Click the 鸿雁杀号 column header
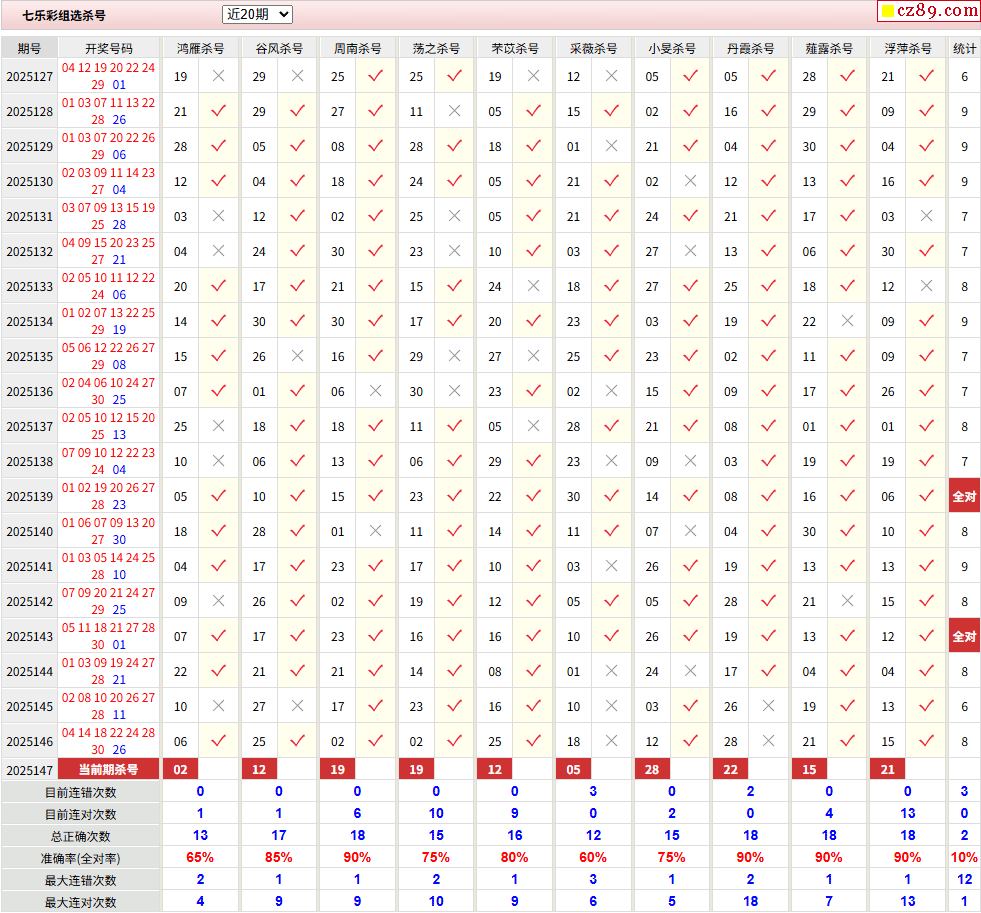 (x=200, y=48)
